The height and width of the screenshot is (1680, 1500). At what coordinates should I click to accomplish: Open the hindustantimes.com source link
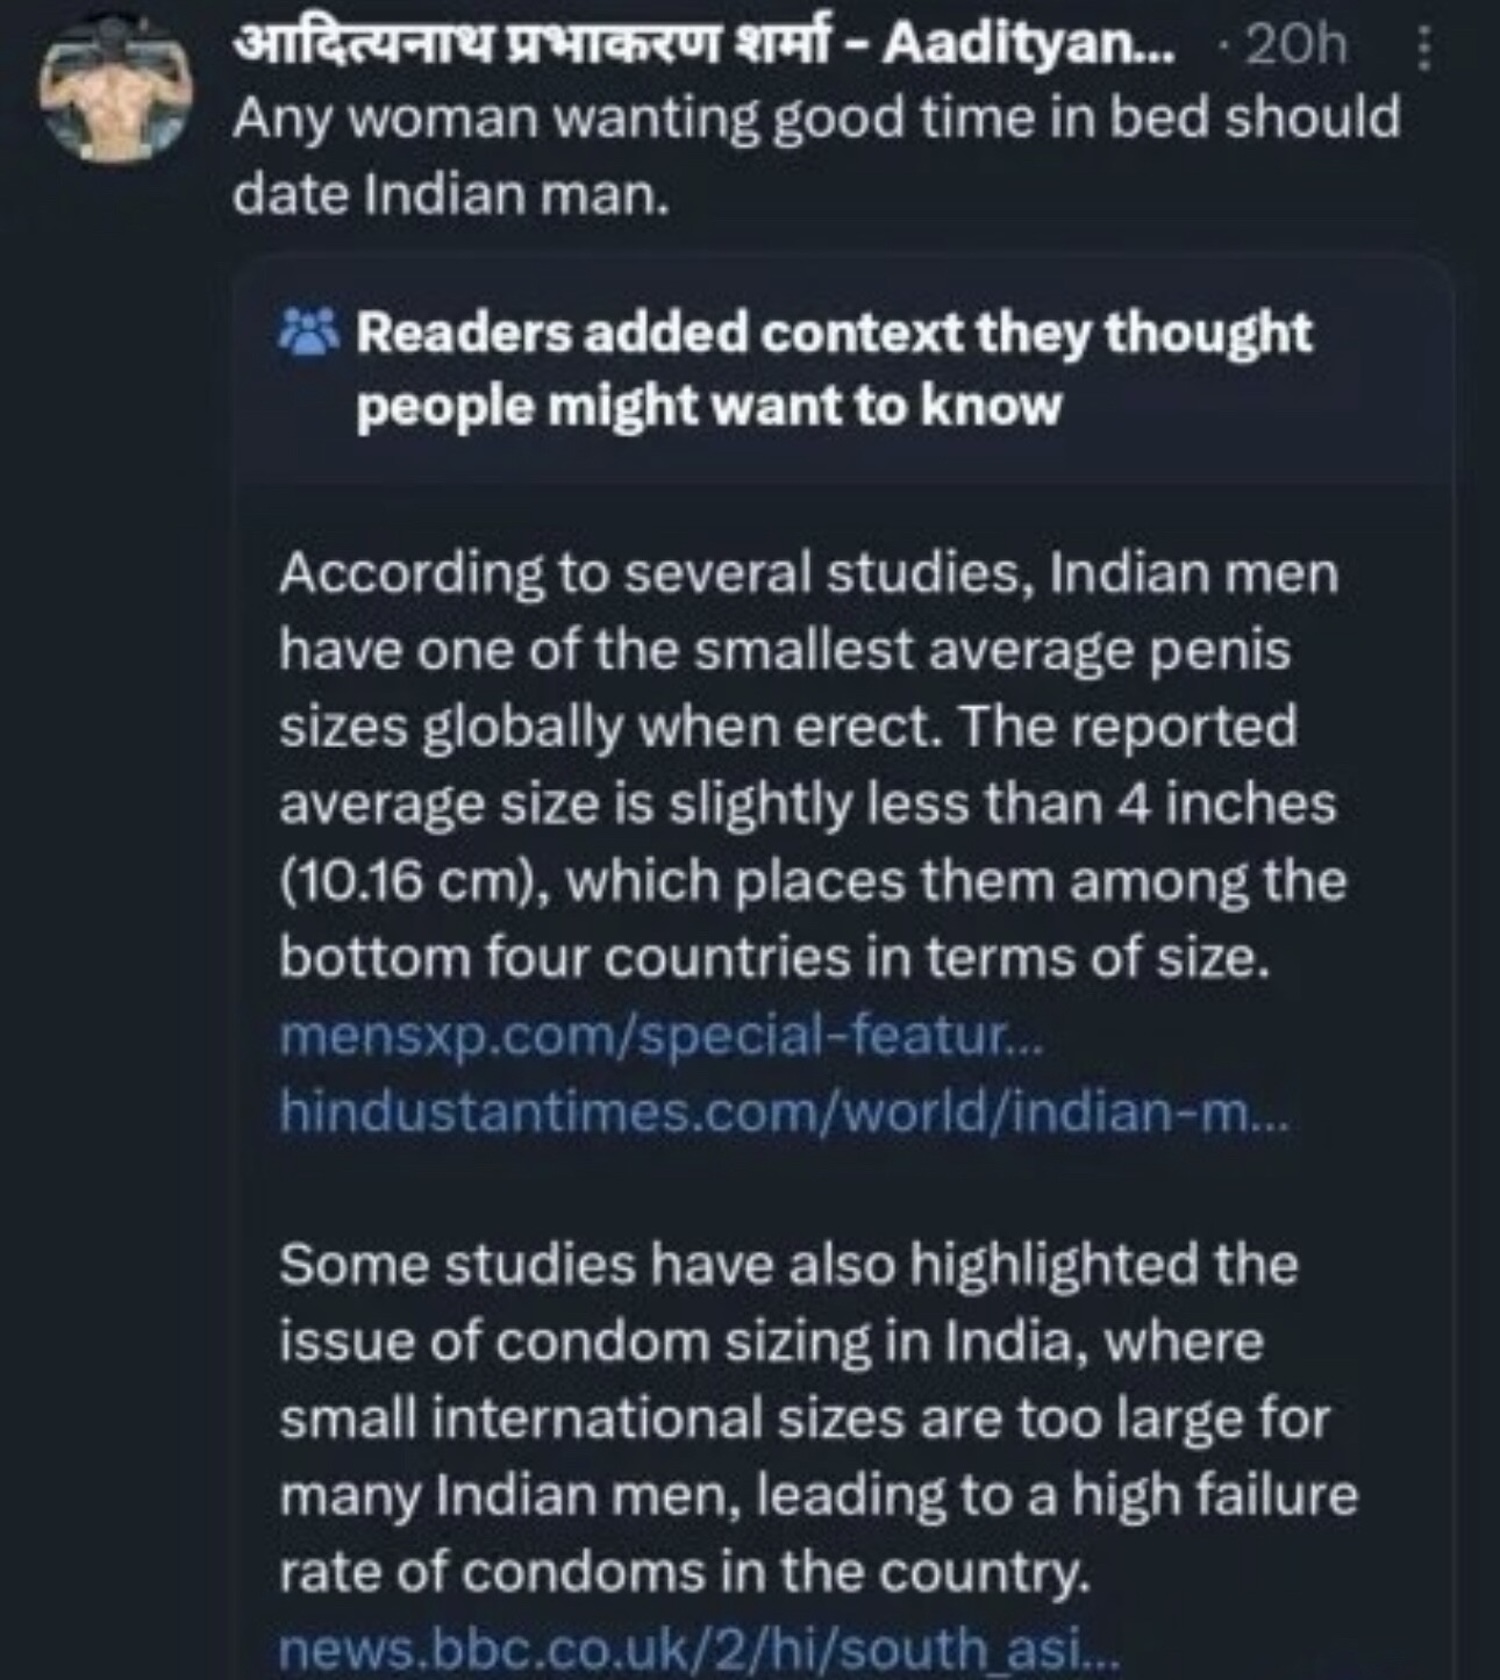coord(784,1110)
